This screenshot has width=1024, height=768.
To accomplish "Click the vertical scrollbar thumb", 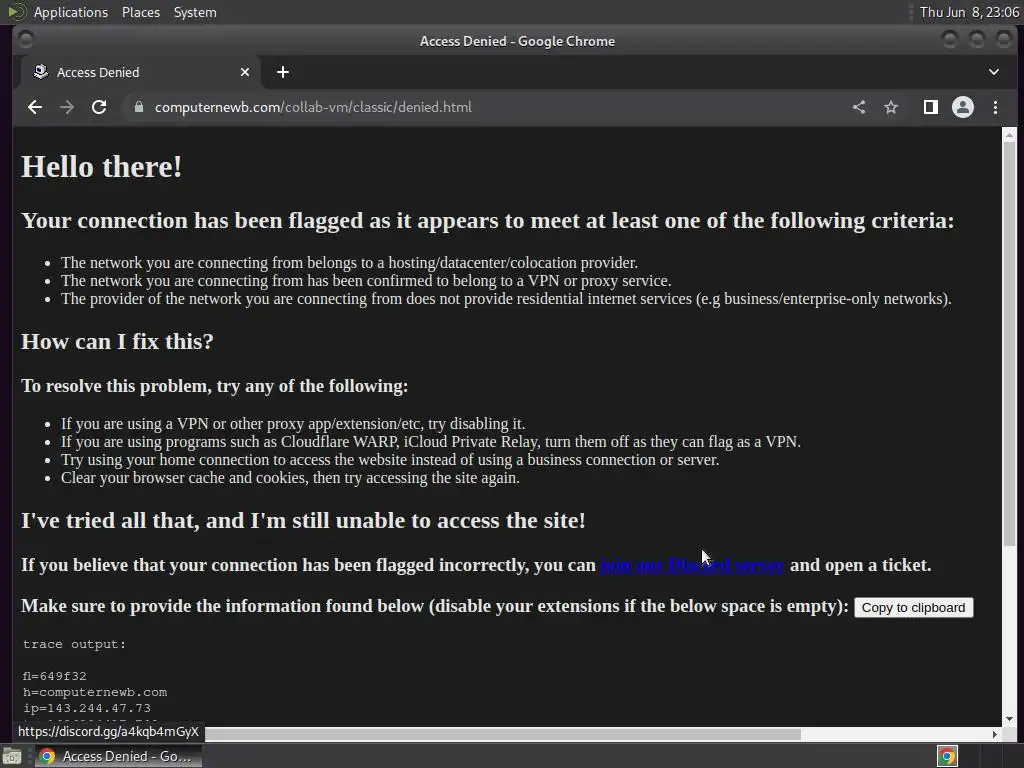I will pyautogui.click(x=1010, y=343).
